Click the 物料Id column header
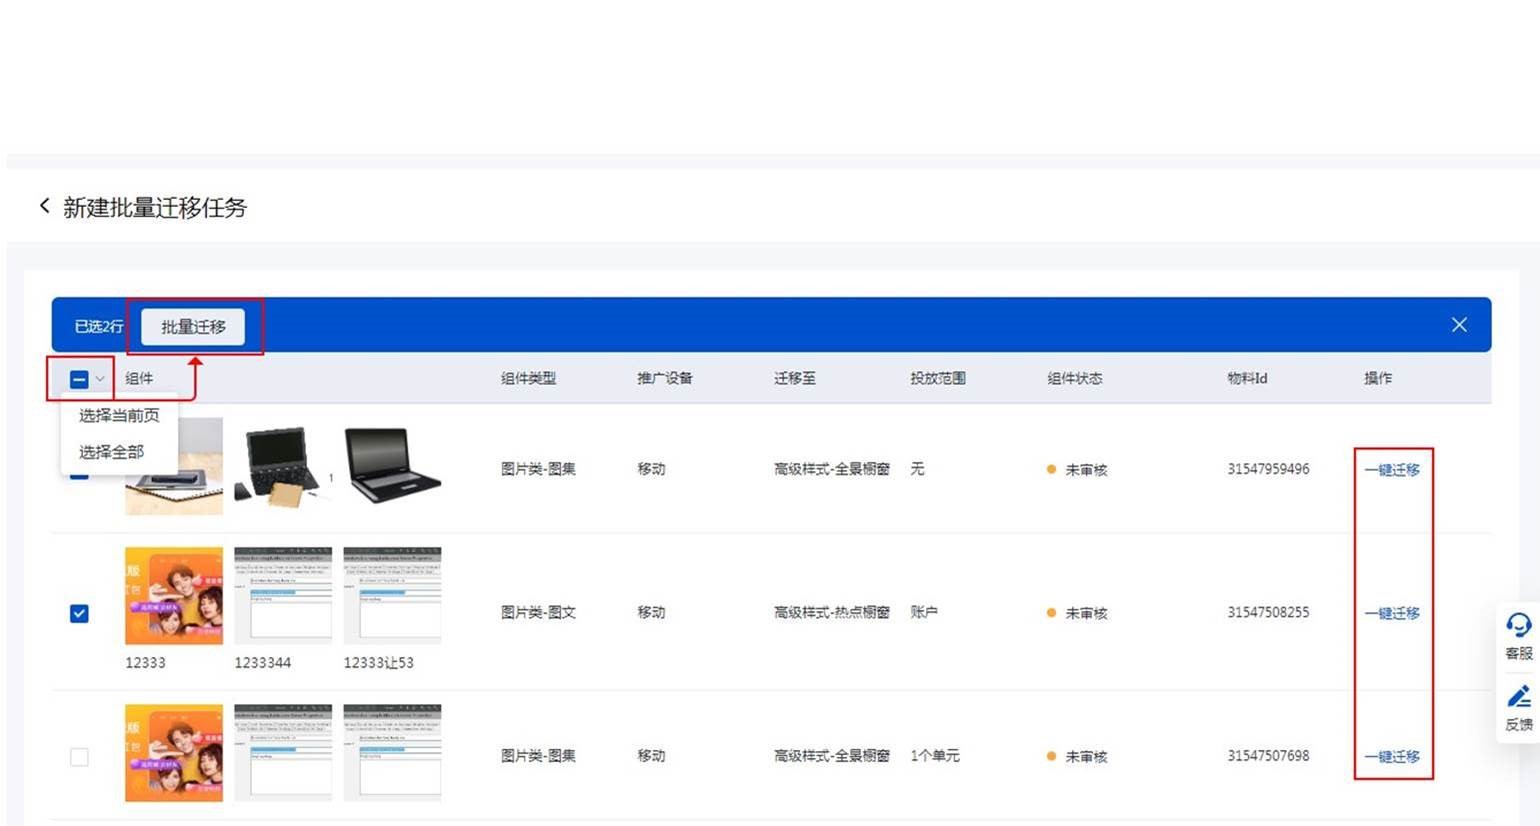Viewport: 1540px width, 826px height. click(x=1247, y=378)
